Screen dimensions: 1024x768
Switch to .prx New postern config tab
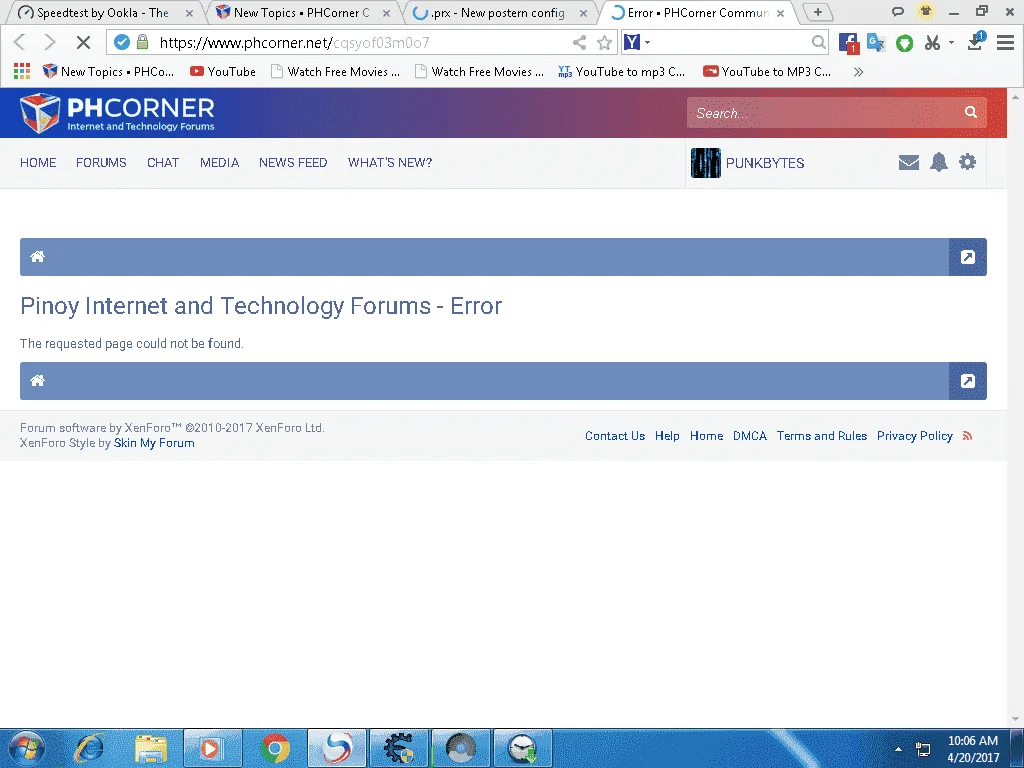500,12
